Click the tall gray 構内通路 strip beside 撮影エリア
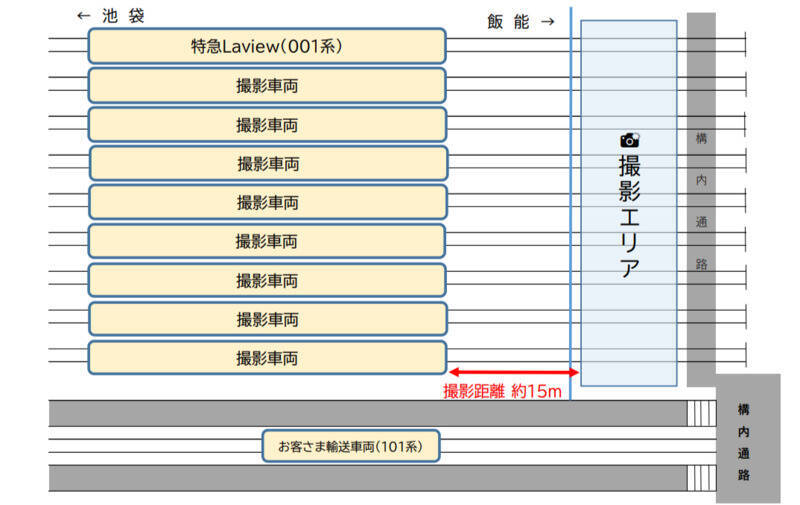 [x=701, y=200]
